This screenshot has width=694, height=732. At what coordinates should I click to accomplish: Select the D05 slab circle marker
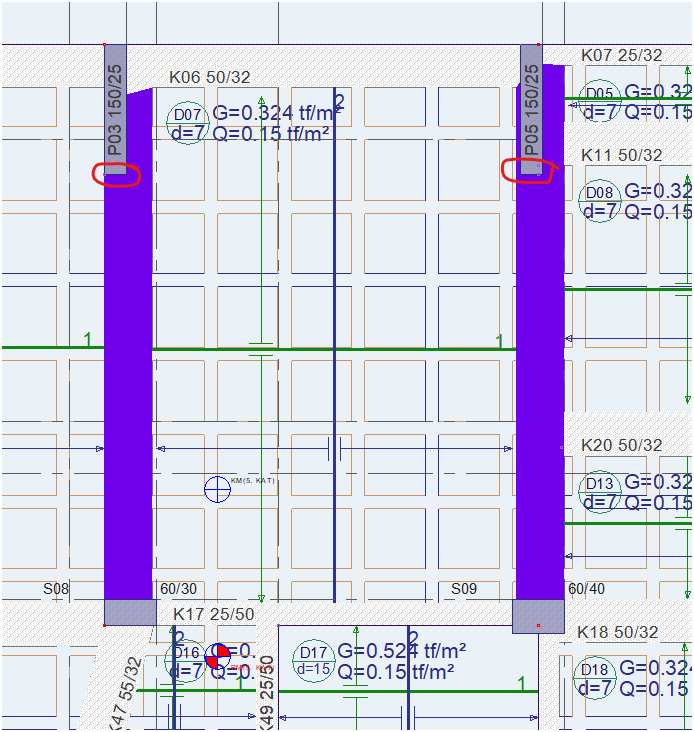coord(600,102)
